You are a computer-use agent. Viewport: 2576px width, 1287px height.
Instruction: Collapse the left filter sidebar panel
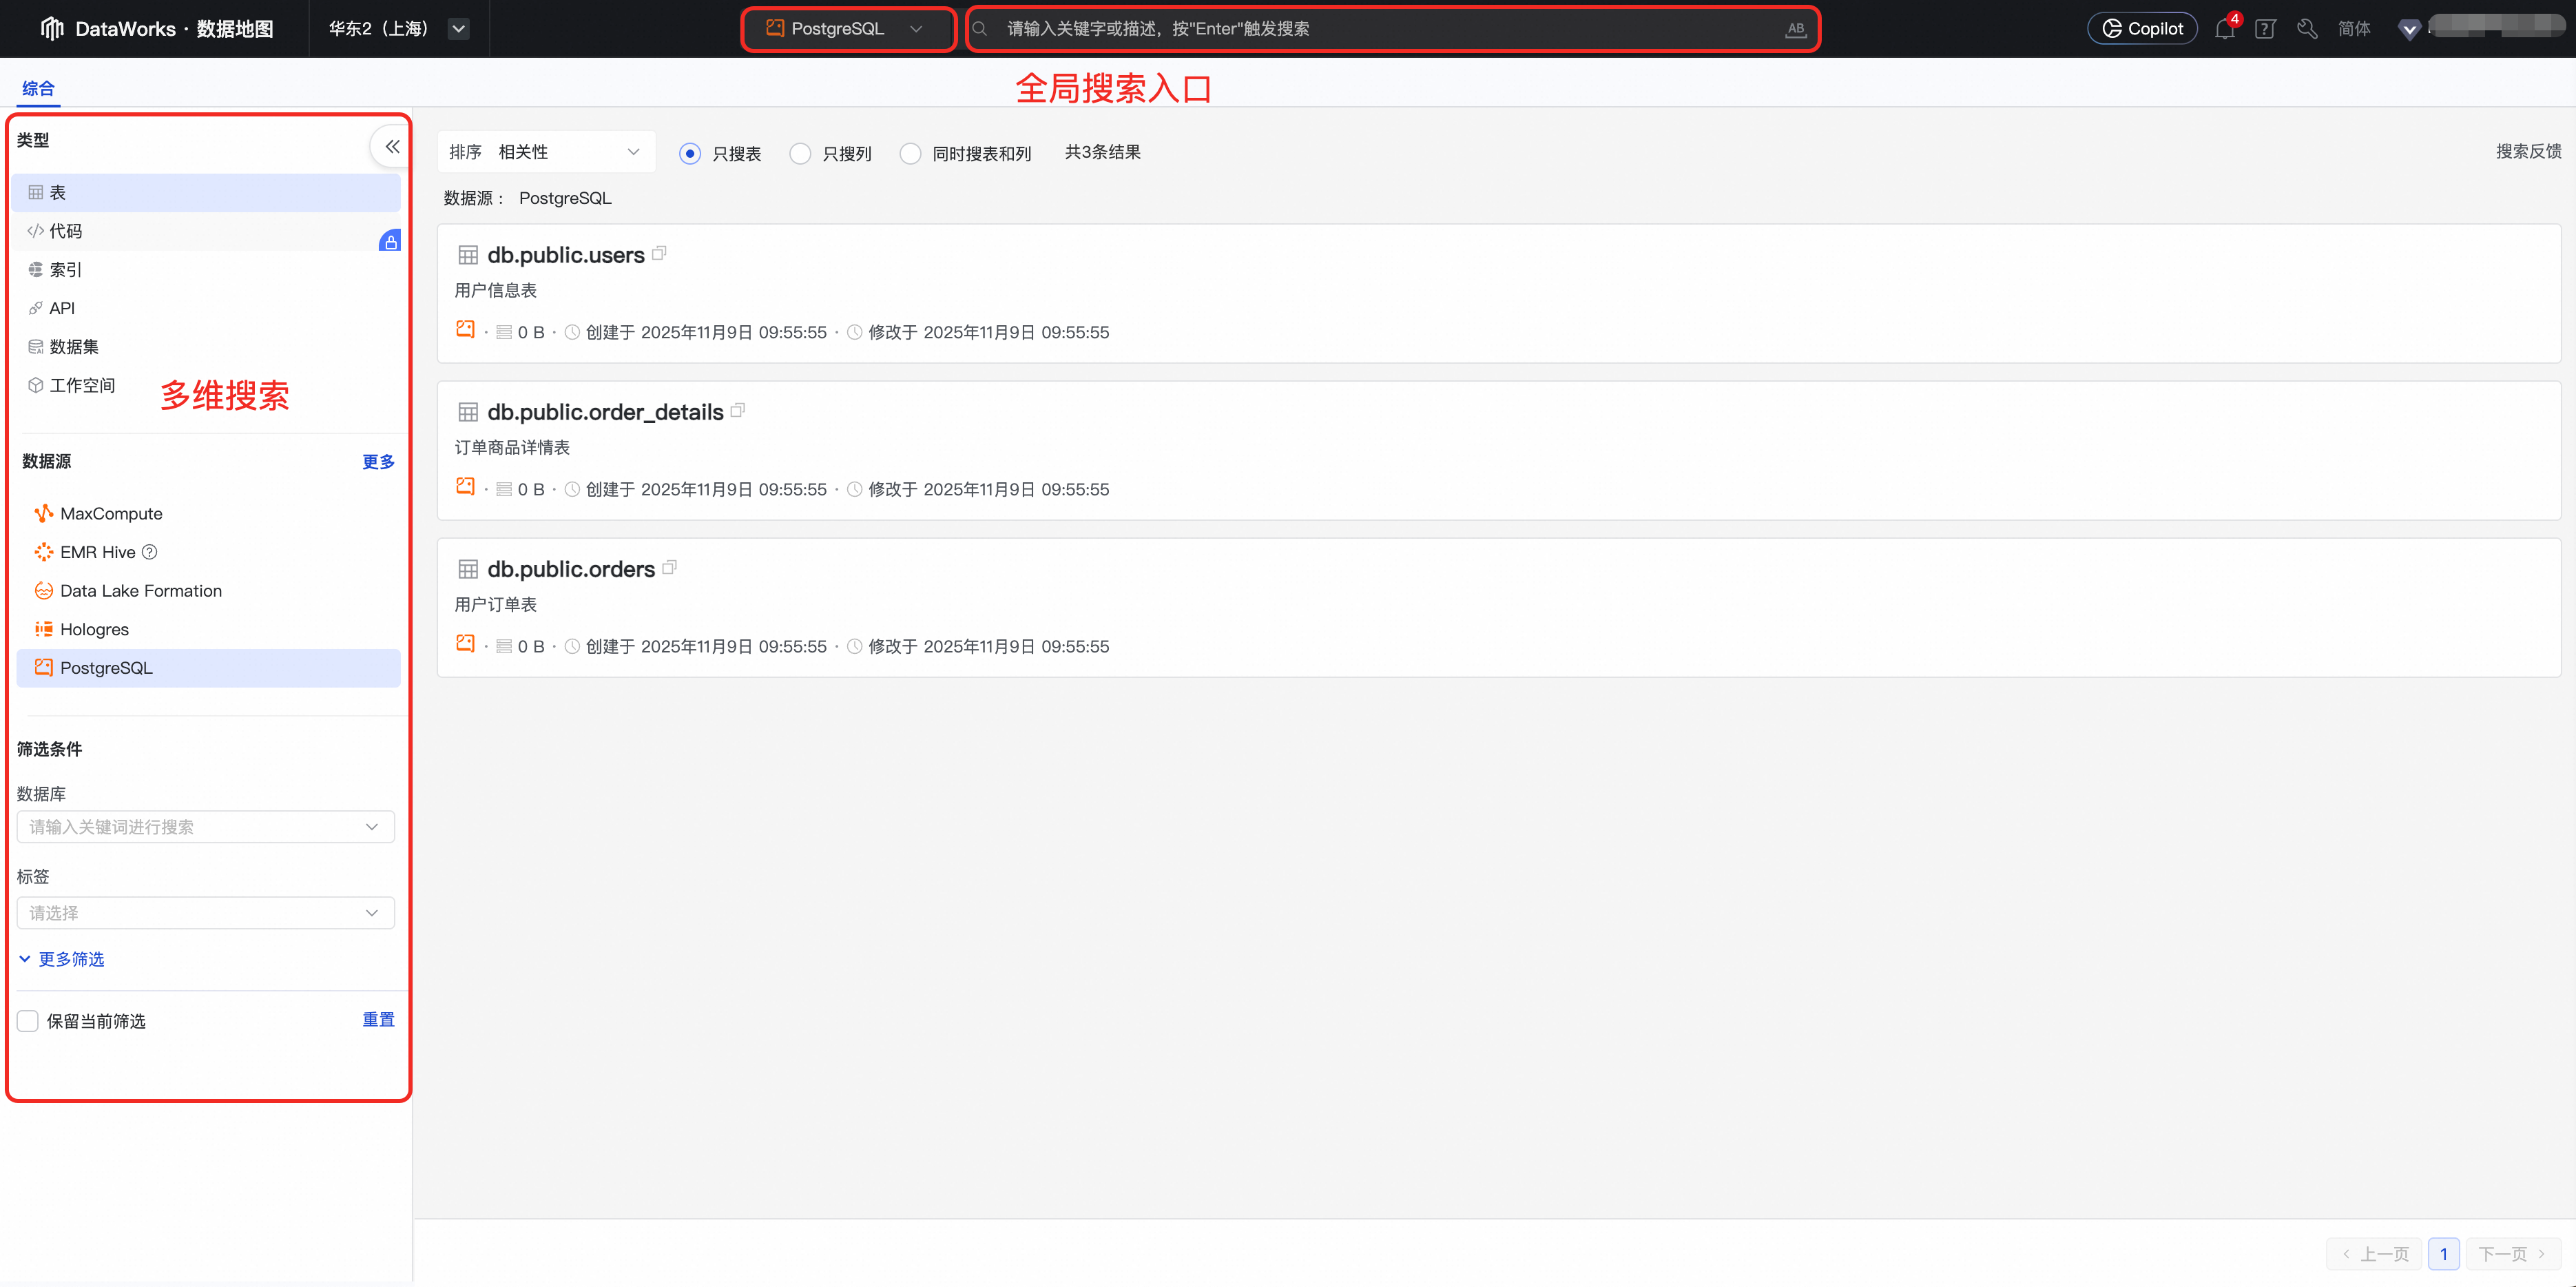(x=392, y=146)
